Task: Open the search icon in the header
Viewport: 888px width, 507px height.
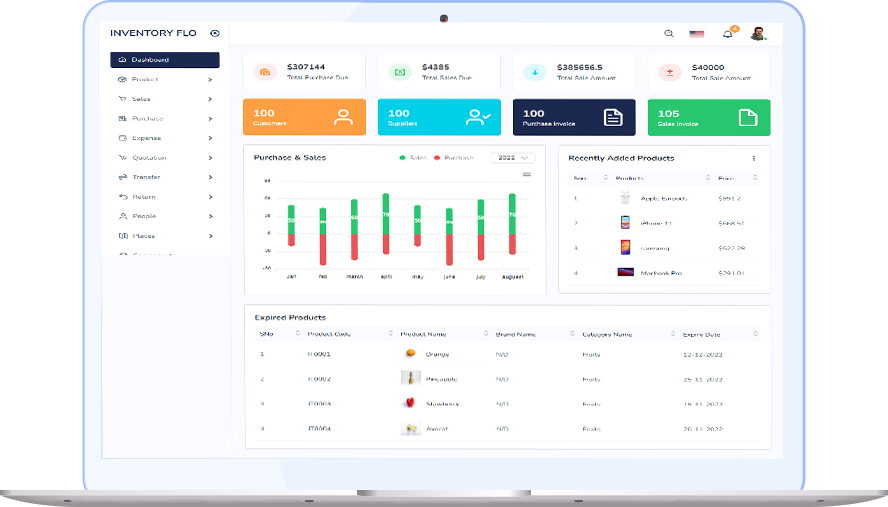Action: (x=669, y=34)
